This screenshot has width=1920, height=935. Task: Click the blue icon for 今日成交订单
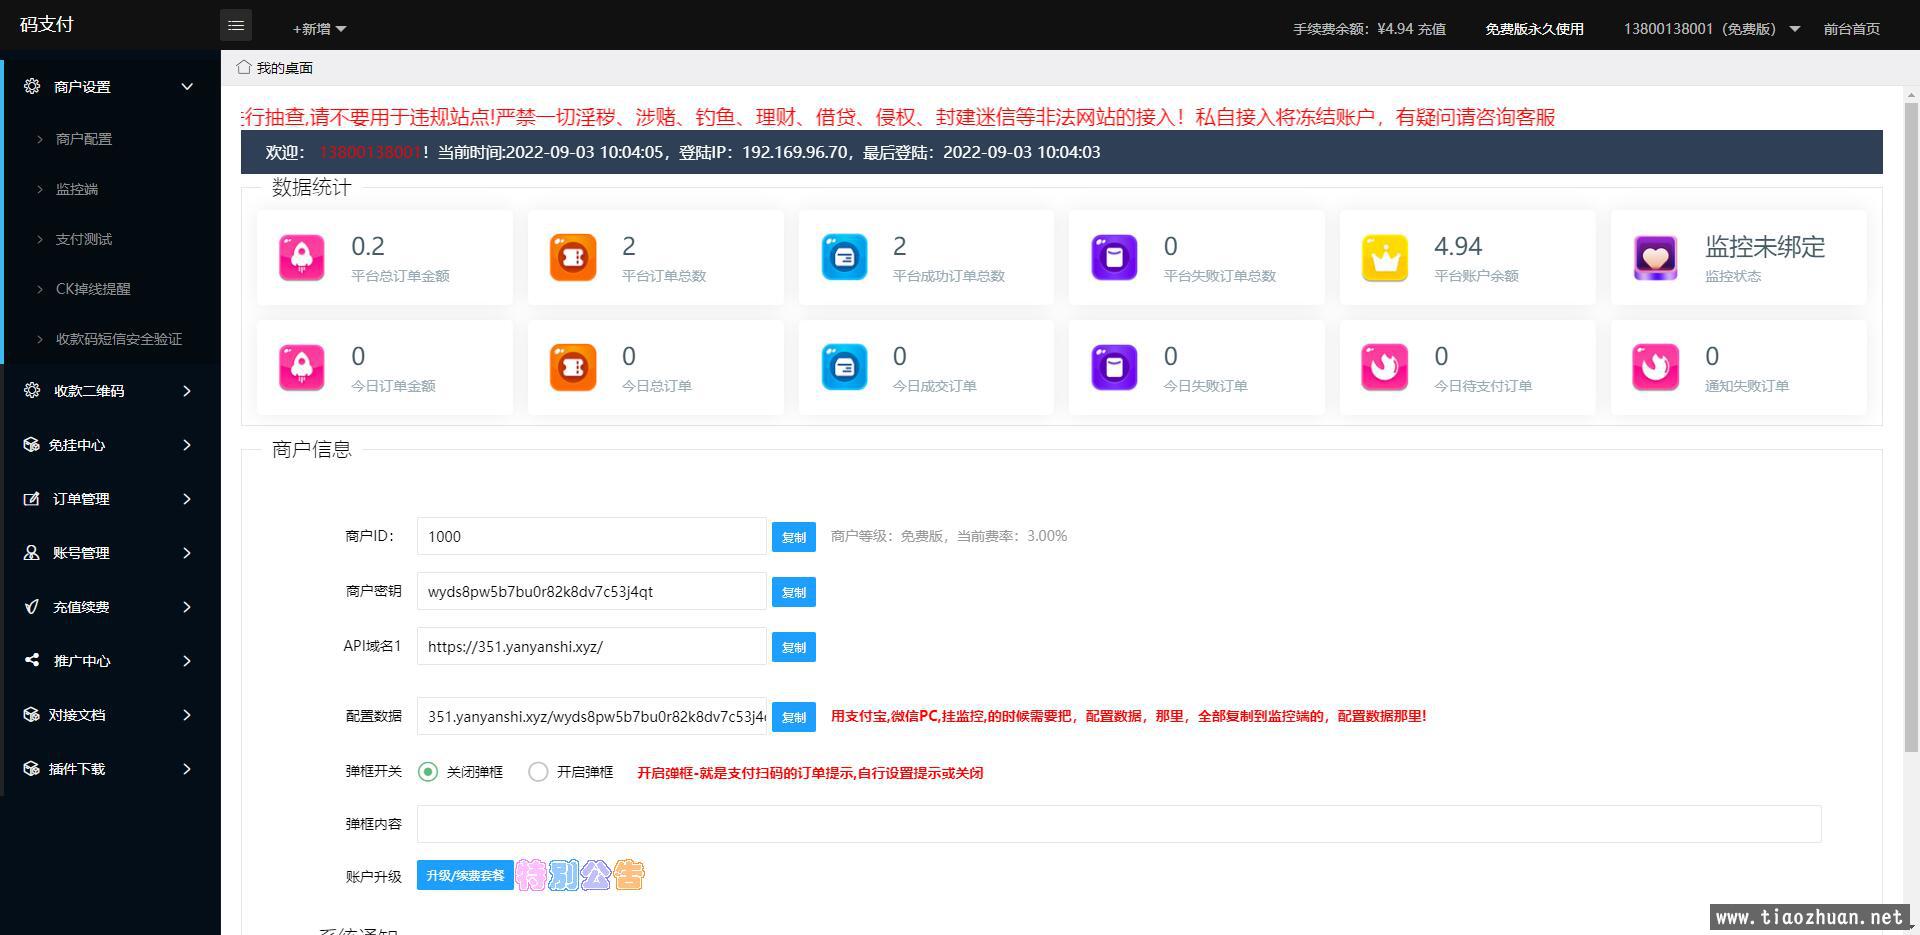click(x=844, y=367)
